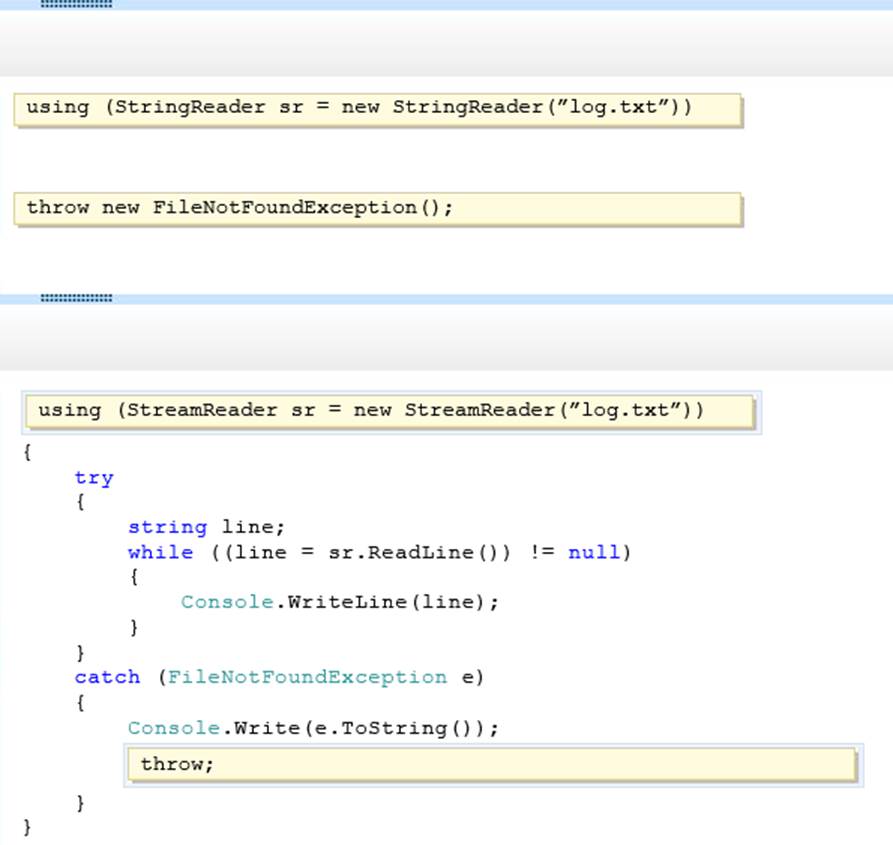This screenshot has width=893, height=845.
Task: Click the Console.WriteLine(line) statement
Action: 339,602
